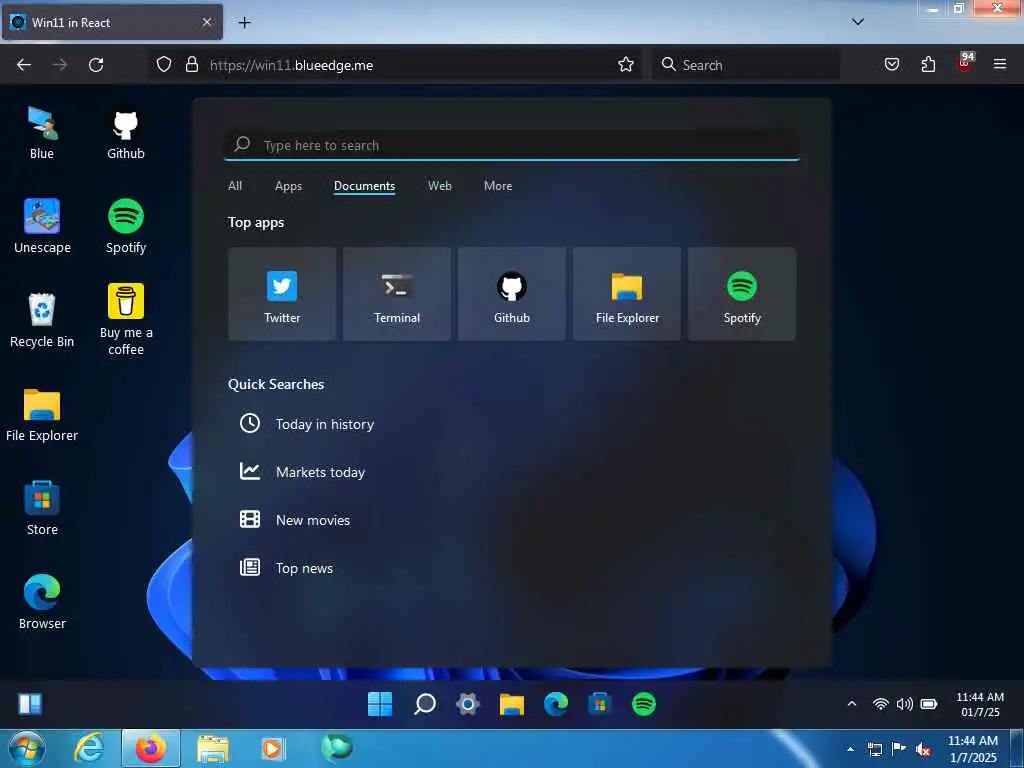Image resolution: width=1024 pixels, height=768 pixels.
Task: Open the More search tab
Action: click(498, 186)
